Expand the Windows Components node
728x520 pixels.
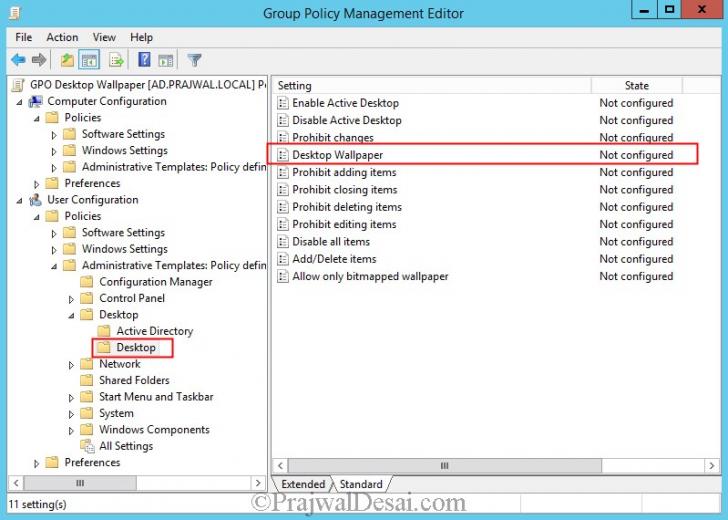[71, 431]
